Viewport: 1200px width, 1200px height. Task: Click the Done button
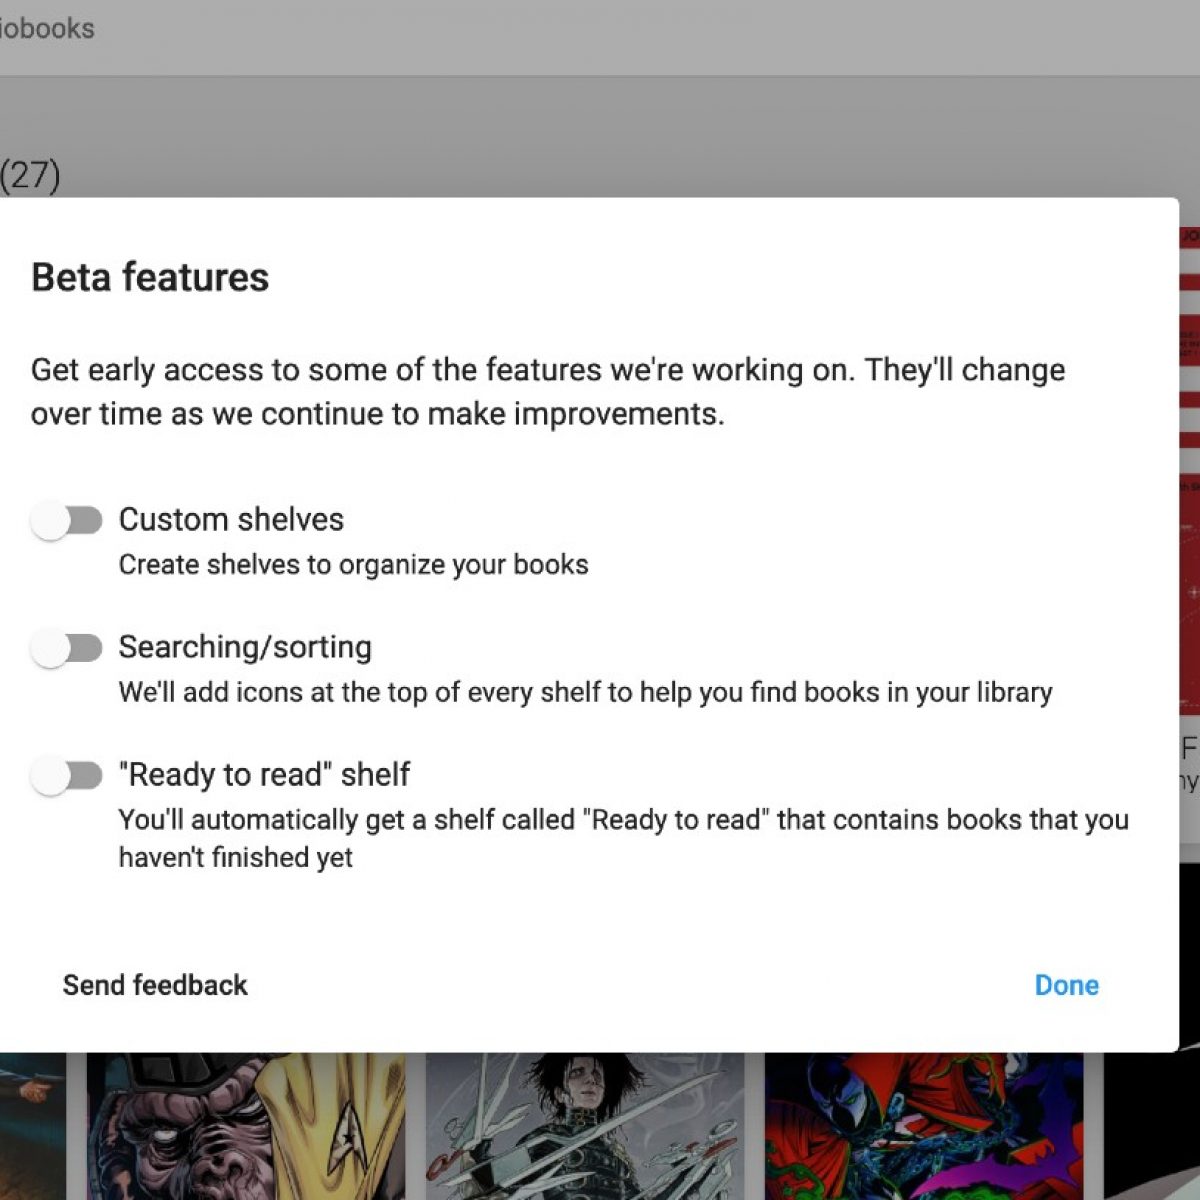pyautogui.click(x=1066, y=985)
